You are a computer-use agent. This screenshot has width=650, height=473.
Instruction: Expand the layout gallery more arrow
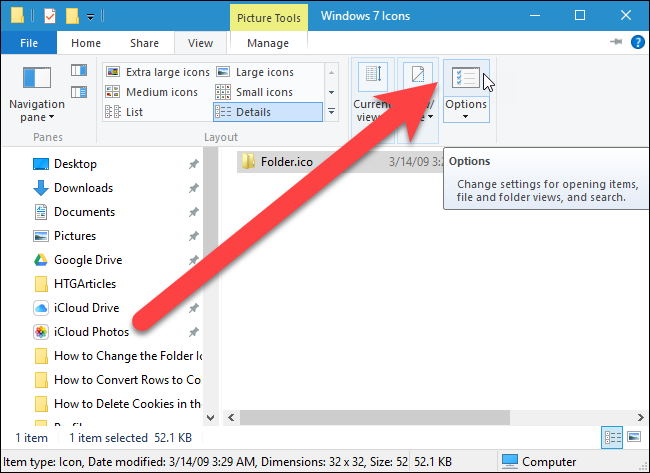click(x=332, y=112)
